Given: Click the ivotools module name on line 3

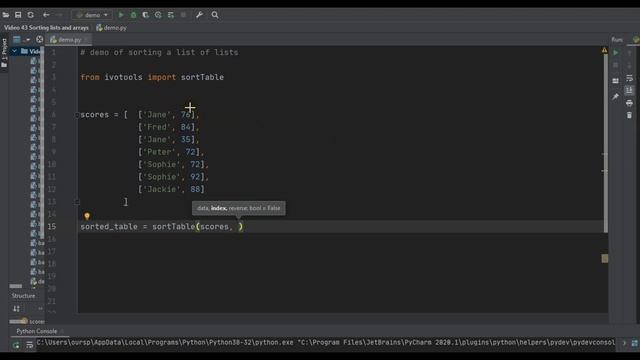Looking at the screenshot, I should 123,77.
